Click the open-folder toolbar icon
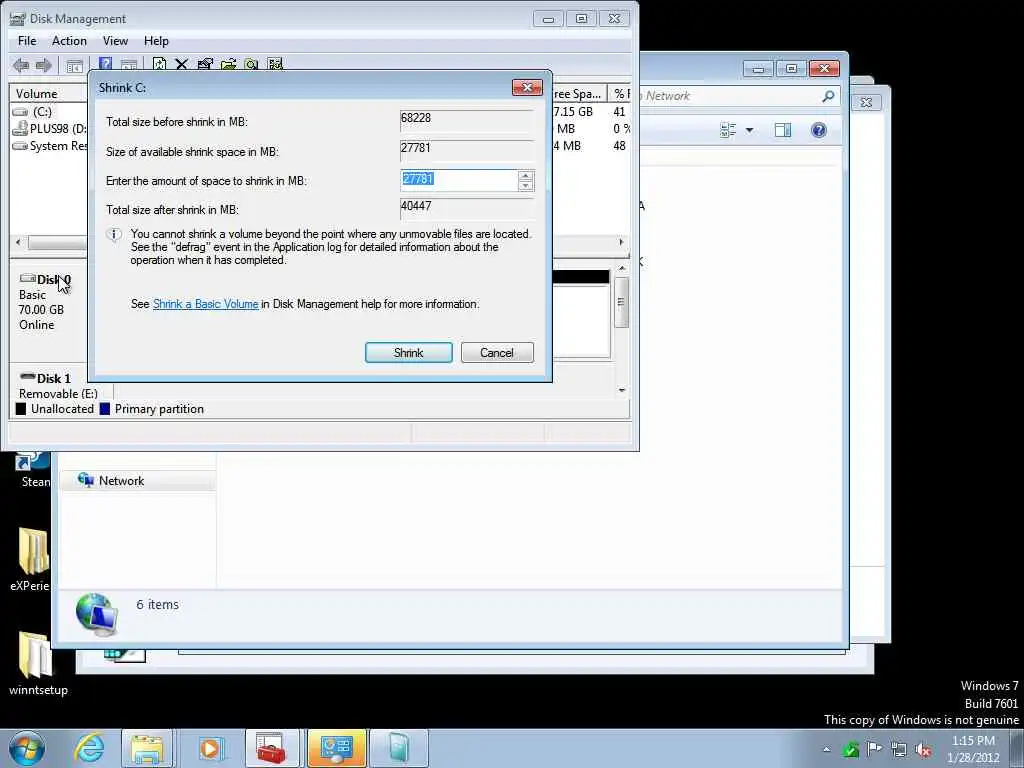 point(229,64)
